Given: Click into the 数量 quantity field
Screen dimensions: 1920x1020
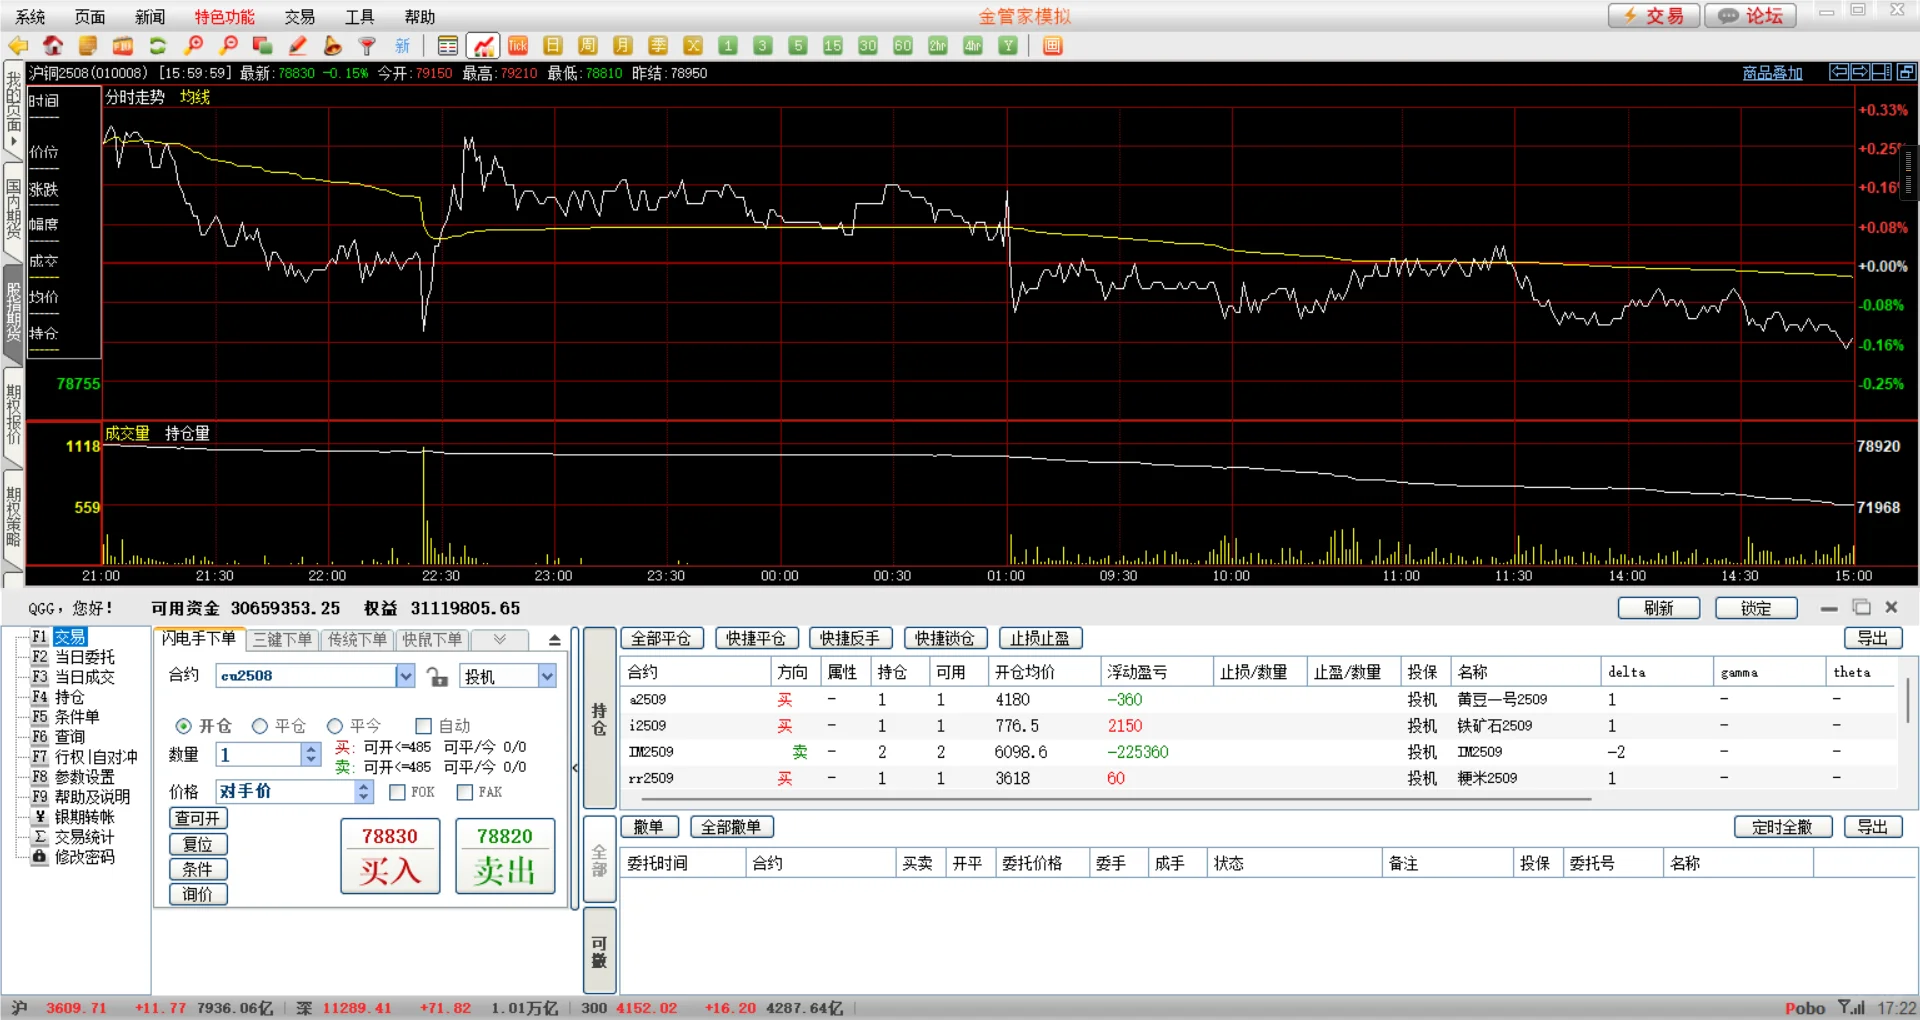Looking at the screenshot, I should click(259, 755).
